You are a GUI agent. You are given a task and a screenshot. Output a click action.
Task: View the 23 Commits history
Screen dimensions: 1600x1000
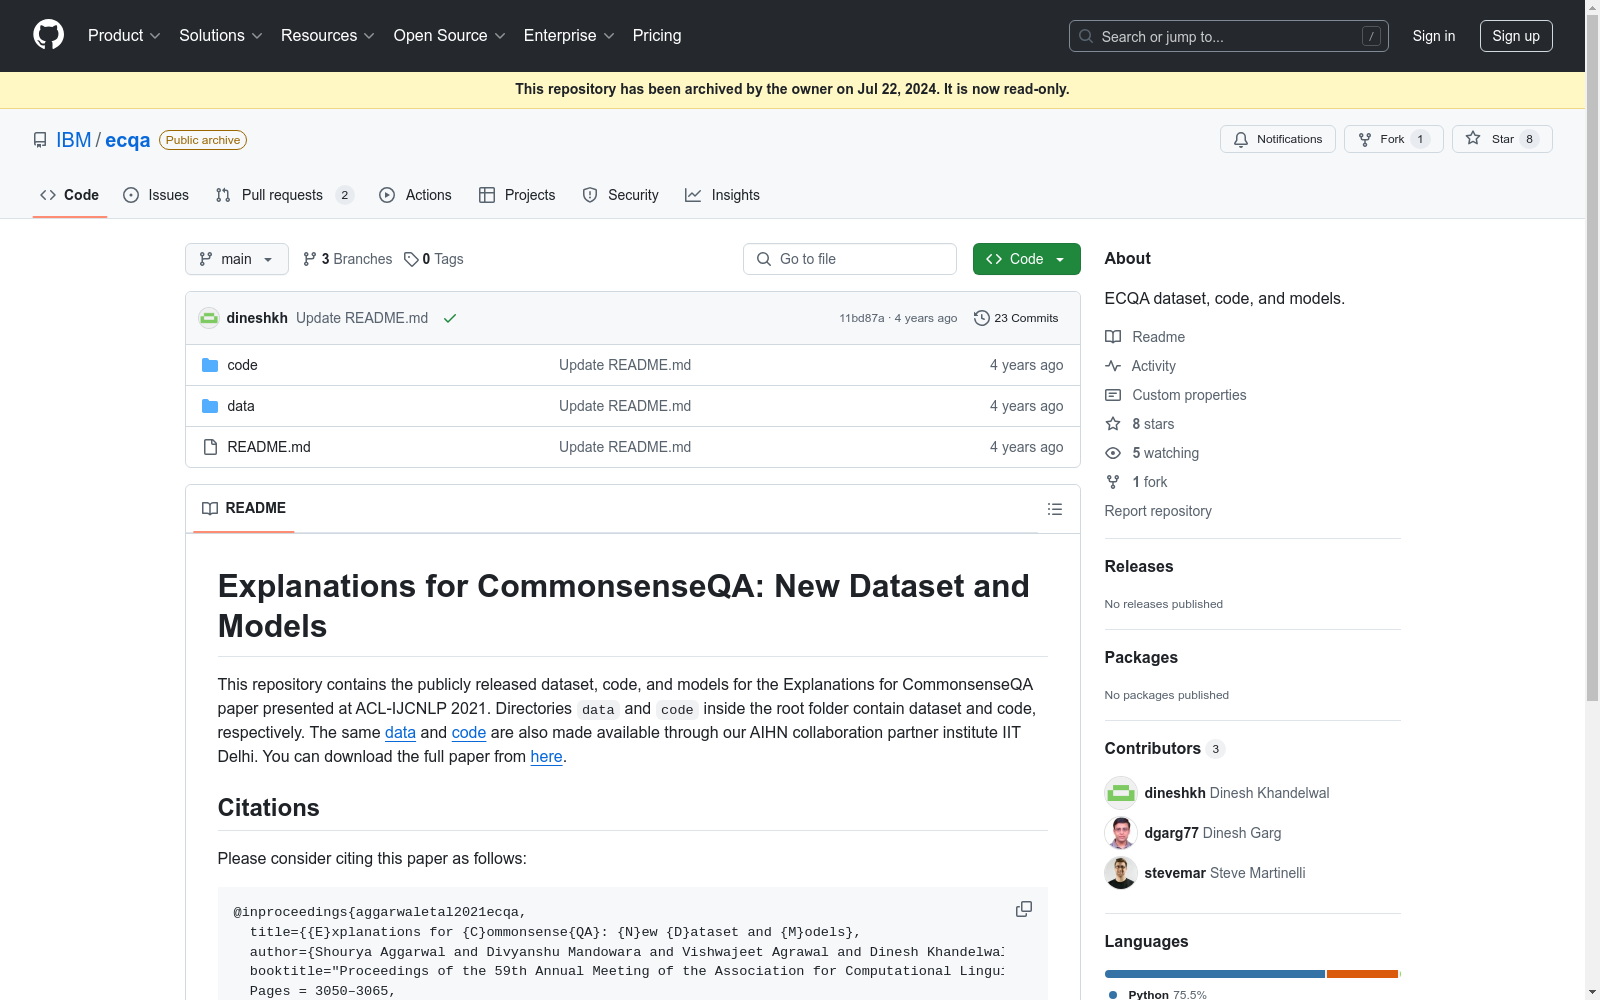pyautogui.click(x=1016, y=318)
